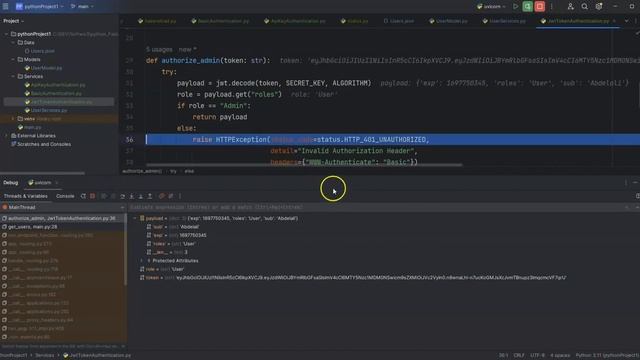Select Scratches and Consoles

point(41,144)
